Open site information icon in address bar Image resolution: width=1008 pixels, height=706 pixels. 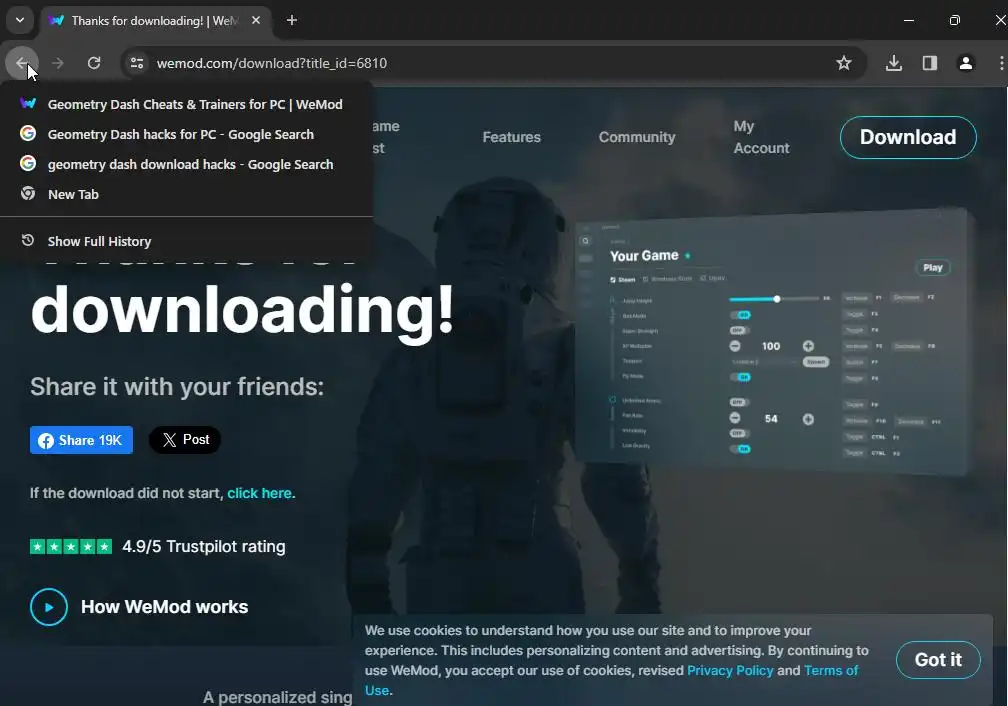(x=137, y=63)
